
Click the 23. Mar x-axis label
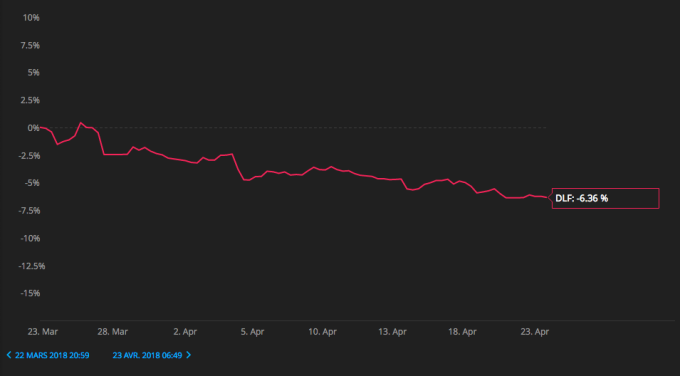coord(43,332)
